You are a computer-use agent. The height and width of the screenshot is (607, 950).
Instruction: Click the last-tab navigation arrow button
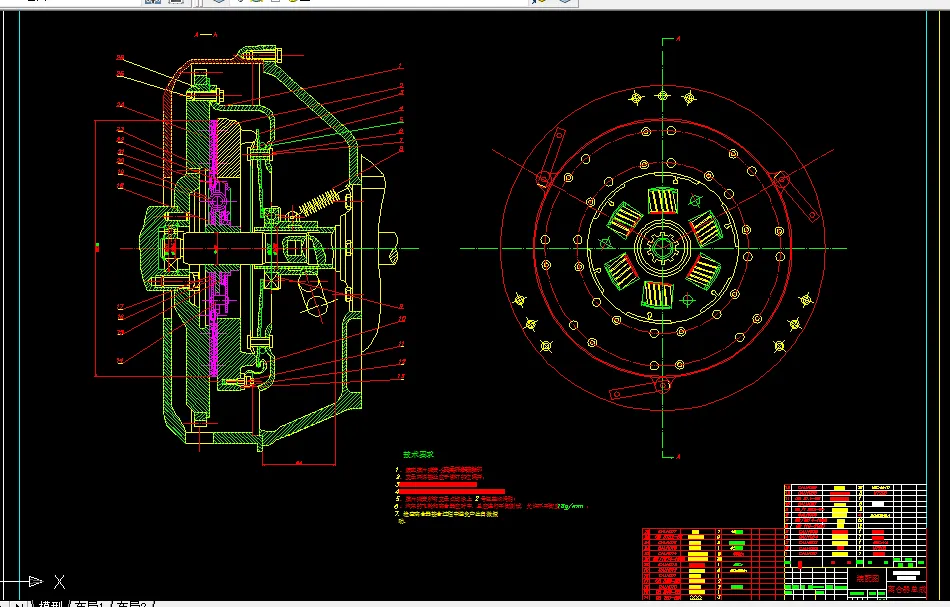pos(22,604)
